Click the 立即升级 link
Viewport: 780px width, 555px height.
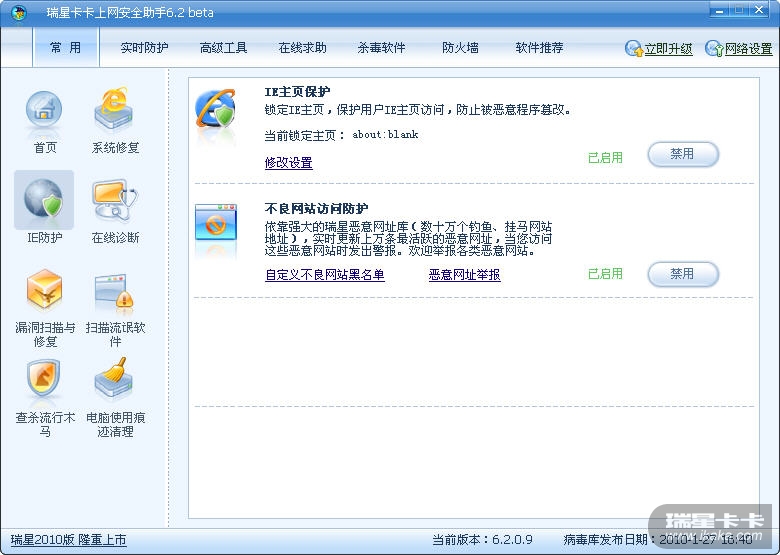tap(669, 49)
